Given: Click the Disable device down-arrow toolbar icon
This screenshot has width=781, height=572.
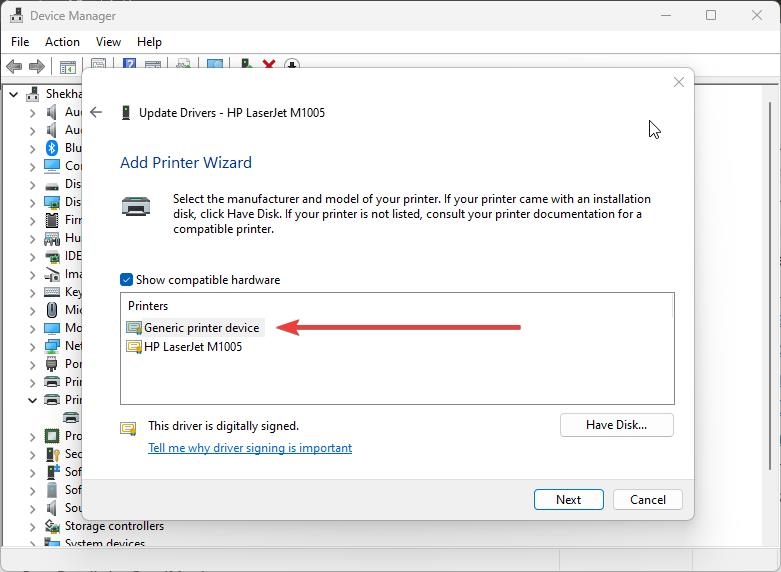Looking at the screenshot, I should coord(292,64).
